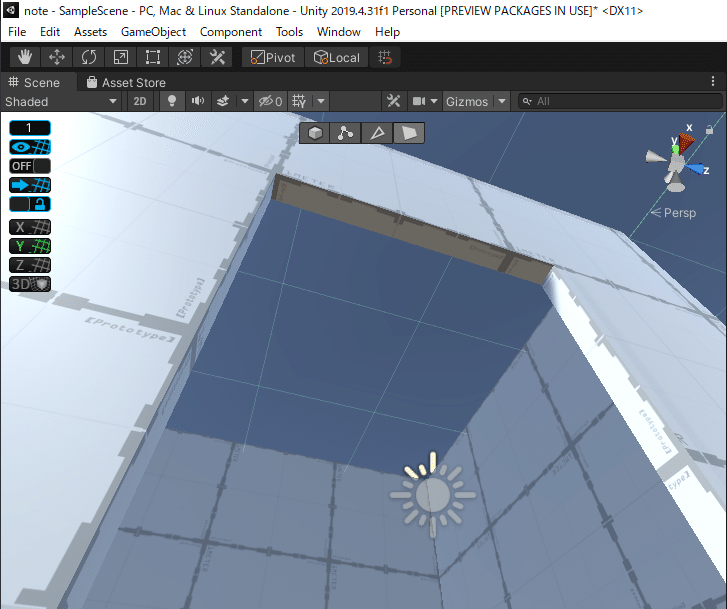Screen dimensions: 727x609
Task: Open the Assets menu
Action: 90,32
